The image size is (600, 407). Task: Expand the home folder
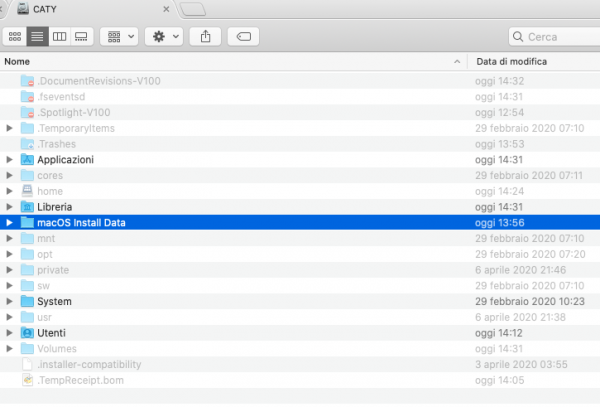[10, 191]
